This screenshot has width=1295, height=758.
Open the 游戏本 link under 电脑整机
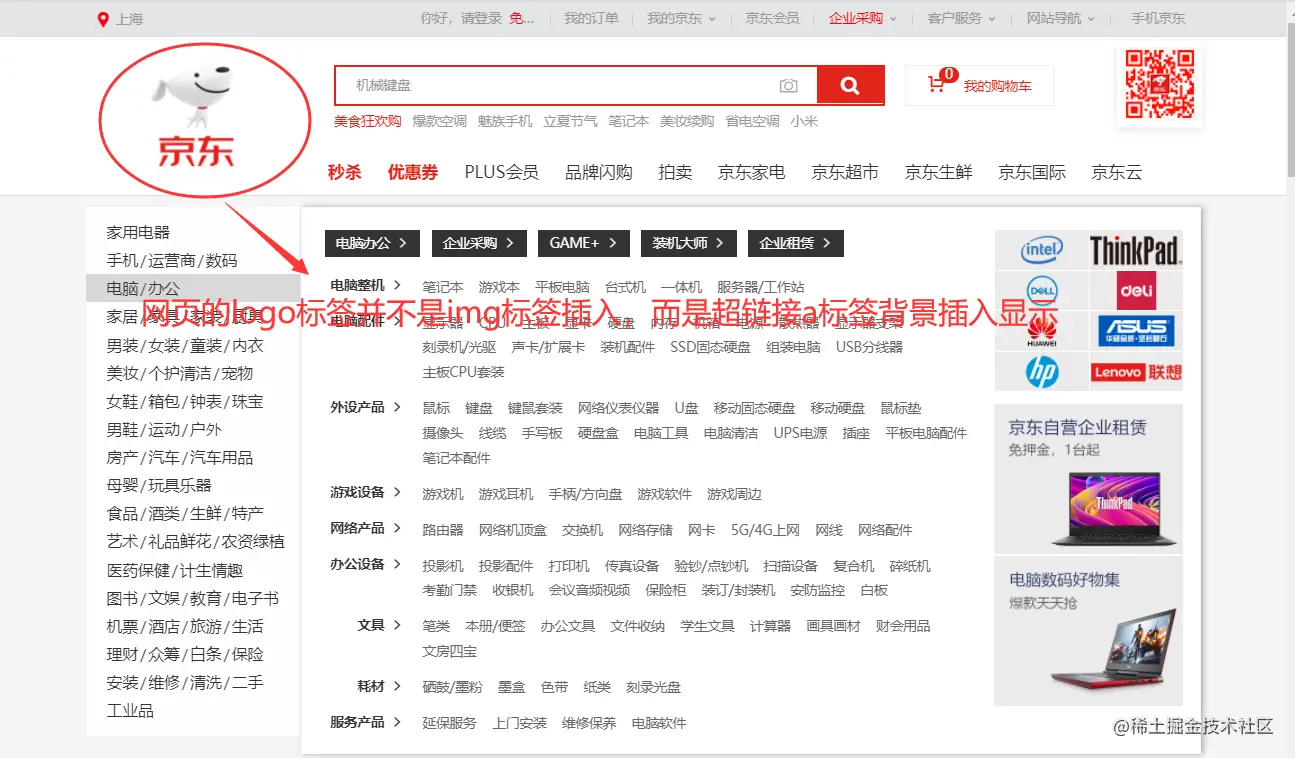pyautogui.click(x=499, y=287)
